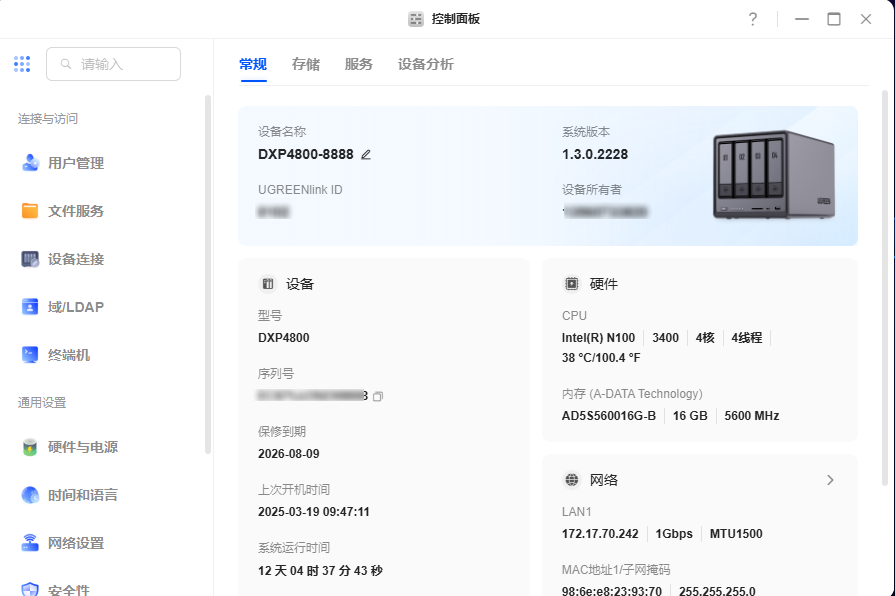
Task: Switch to the 存储 tab
Action: [306, 64]
